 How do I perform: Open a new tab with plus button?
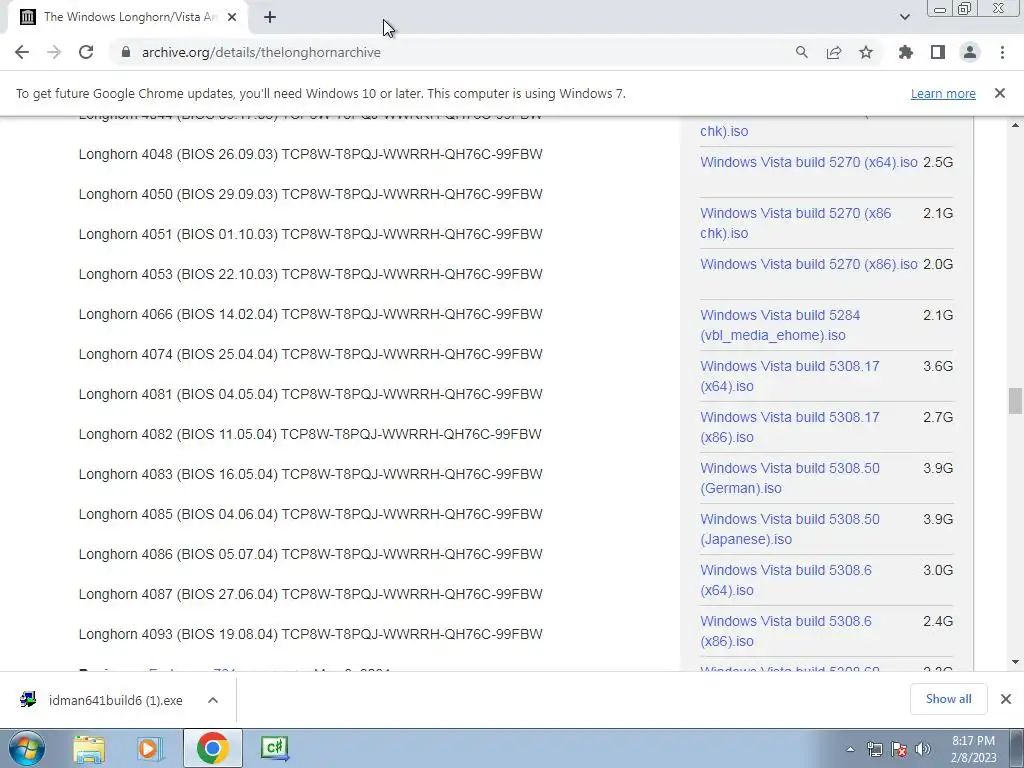click(270, 17)
